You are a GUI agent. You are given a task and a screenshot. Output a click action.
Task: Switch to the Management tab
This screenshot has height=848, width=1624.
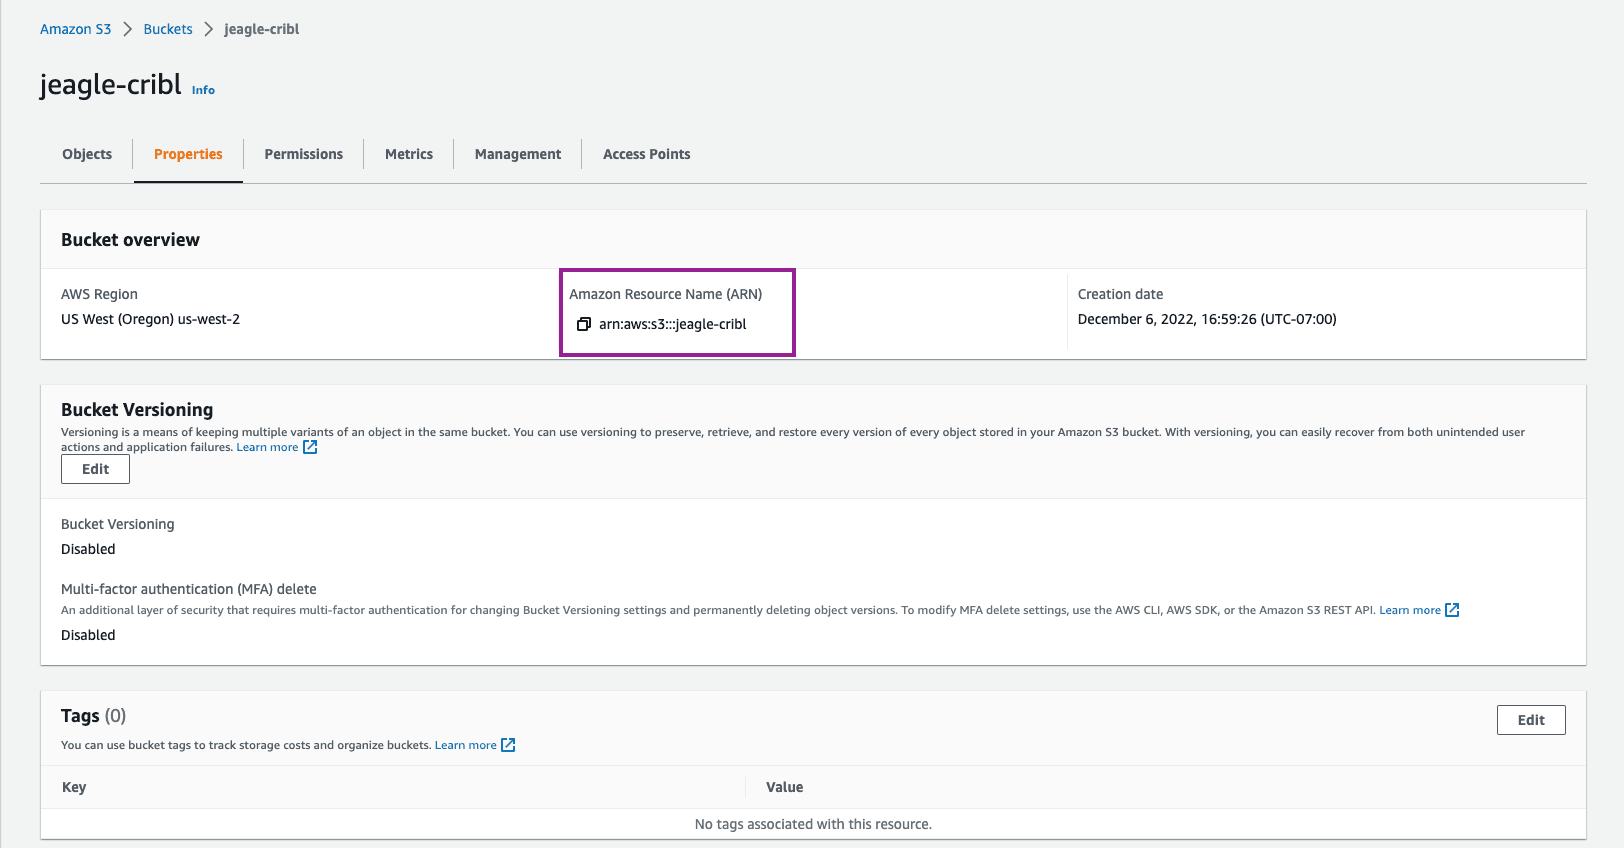pyautogui.click(x=518, y=154)
